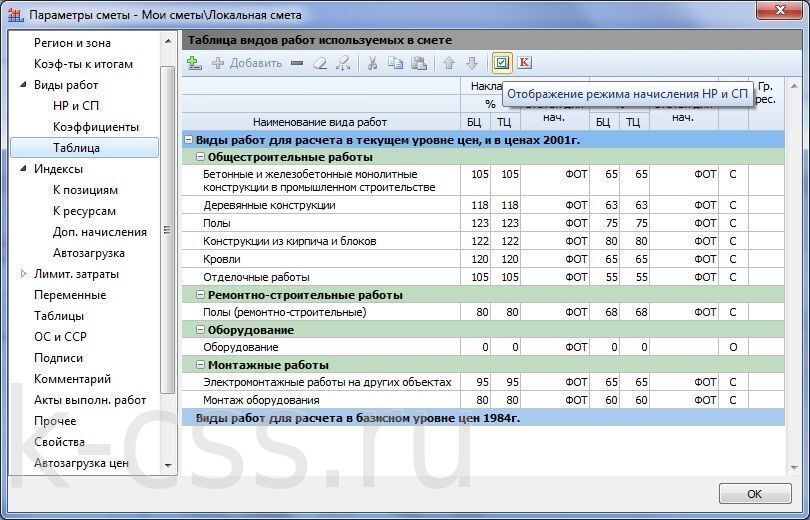
Task: Close the Параметры сметы window
Action: point(780,9)
